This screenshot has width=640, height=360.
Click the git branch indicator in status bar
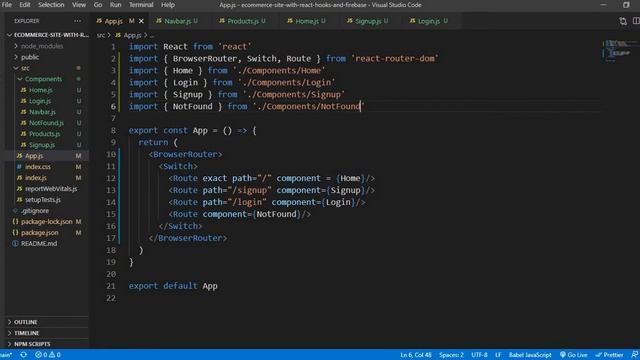(x=7, y=355)
